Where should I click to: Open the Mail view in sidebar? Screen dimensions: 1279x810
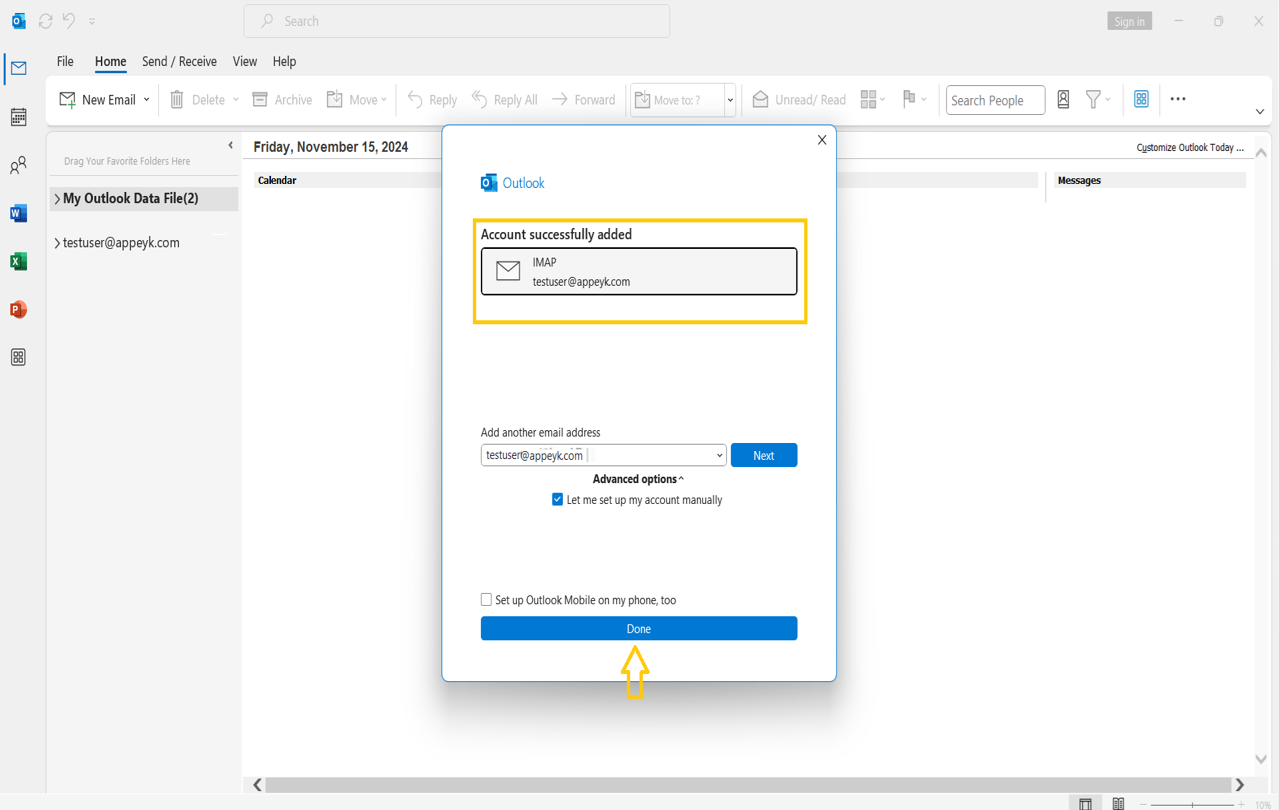[x=19, y=68]
